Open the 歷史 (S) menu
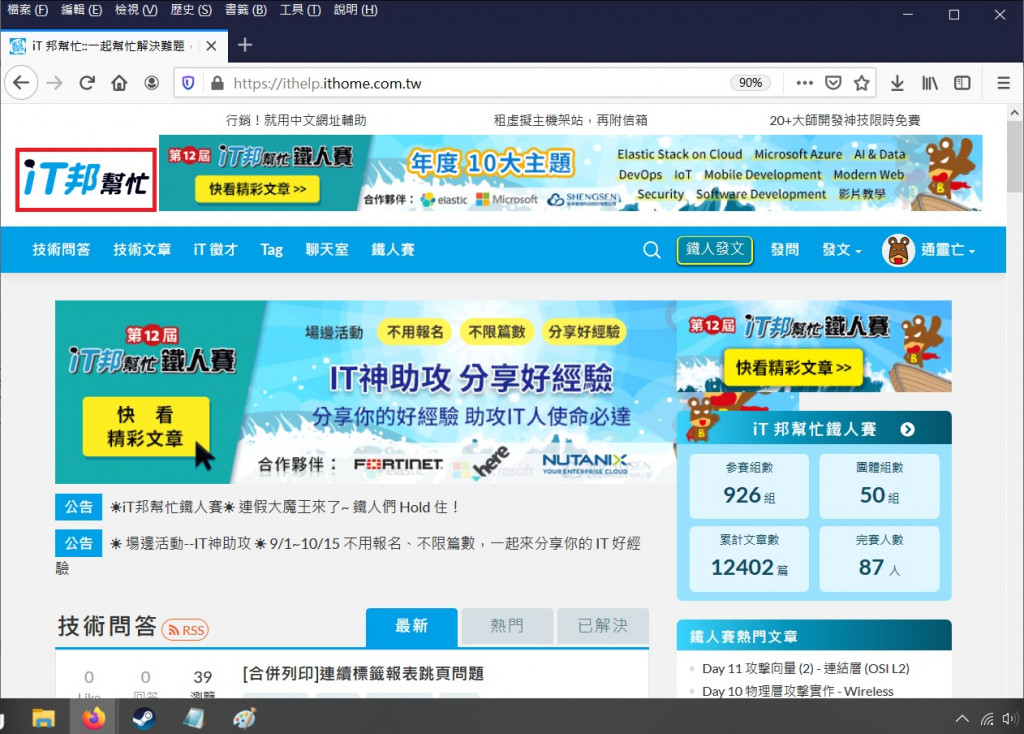1024x734 pixels. pyautogui.click(x=191, y=10)
